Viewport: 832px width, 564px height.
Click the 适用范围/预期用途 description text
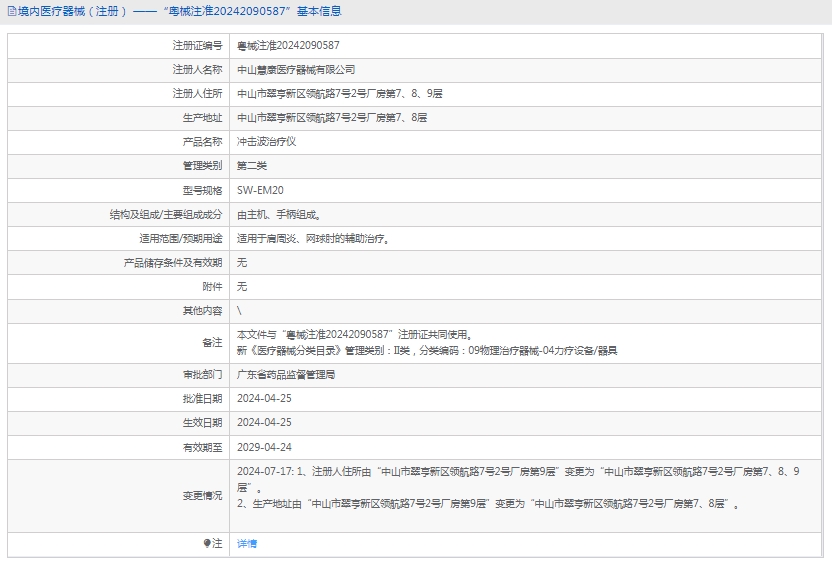click(x=312, y=239)
